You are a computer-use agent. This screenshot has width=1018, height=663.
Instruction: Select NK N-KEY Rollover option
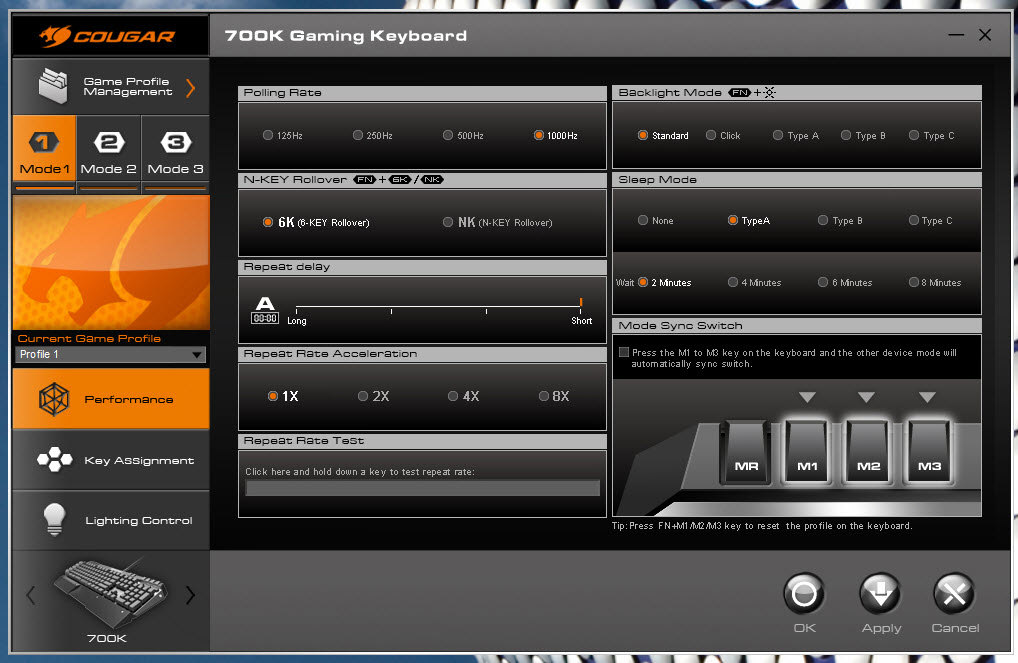tap(448, 222)
